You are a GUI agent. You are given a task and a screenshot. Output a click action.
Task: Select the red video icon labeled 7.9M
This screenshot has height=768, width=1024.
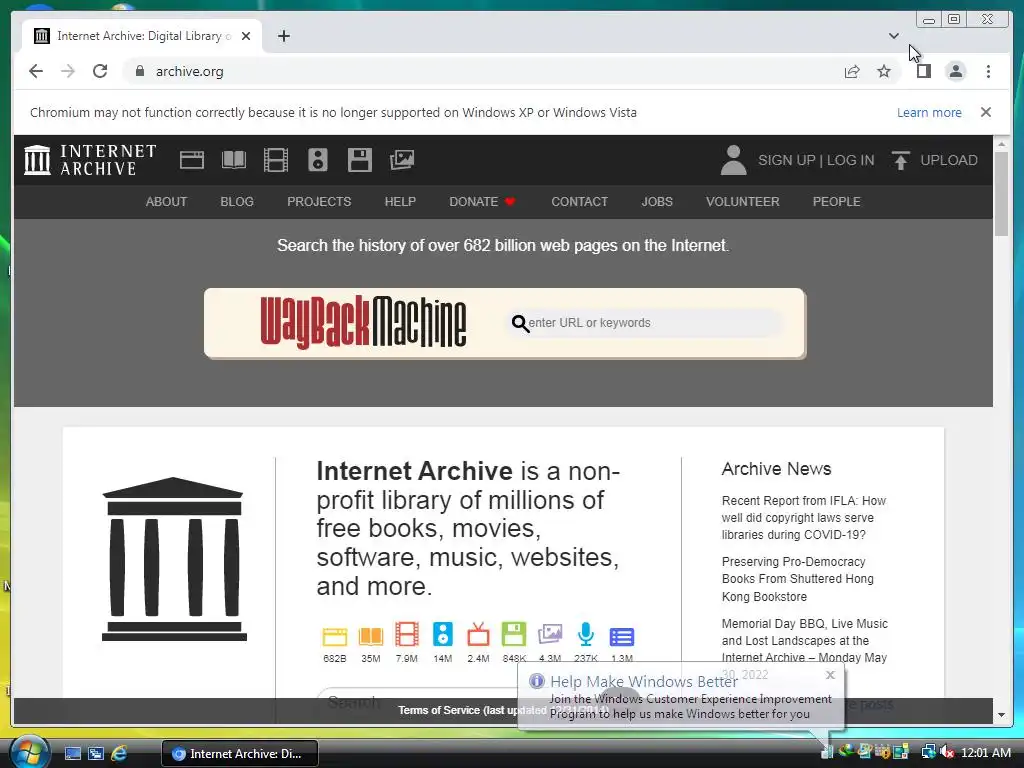(406, 634)
